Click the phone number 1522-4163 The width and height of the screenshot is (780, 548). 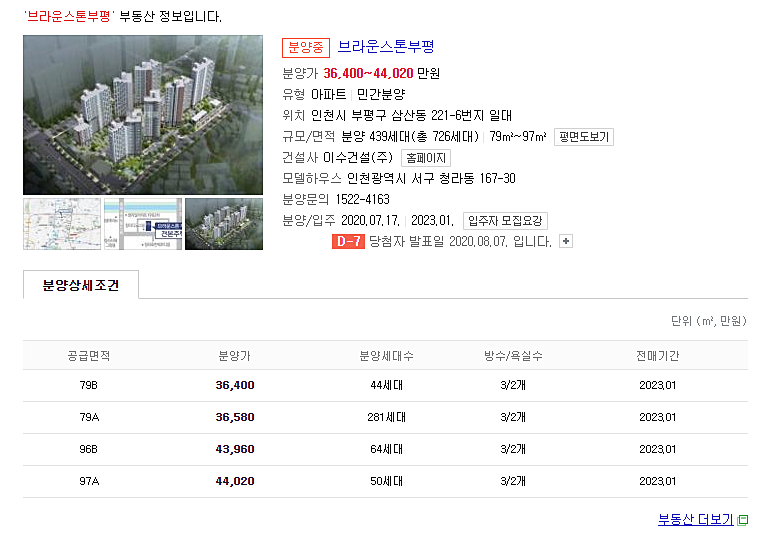pos(363,199)
